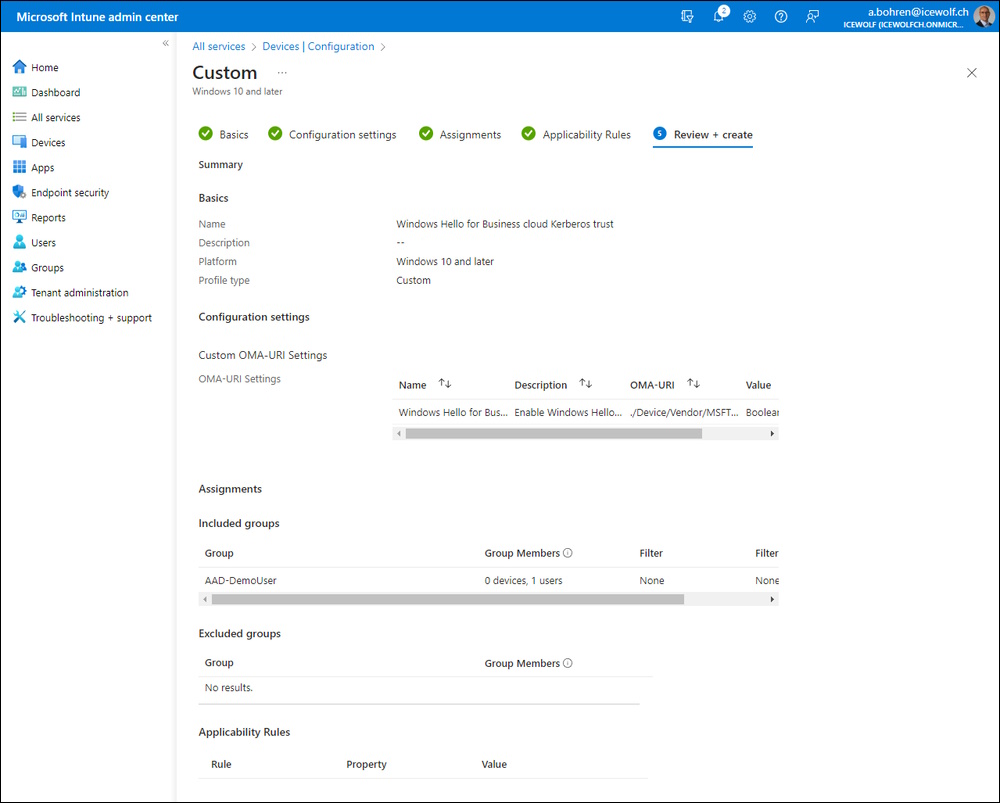
Task: Click right arrow of OMA-URI table scrollbar
Action: tap(772, 434)
